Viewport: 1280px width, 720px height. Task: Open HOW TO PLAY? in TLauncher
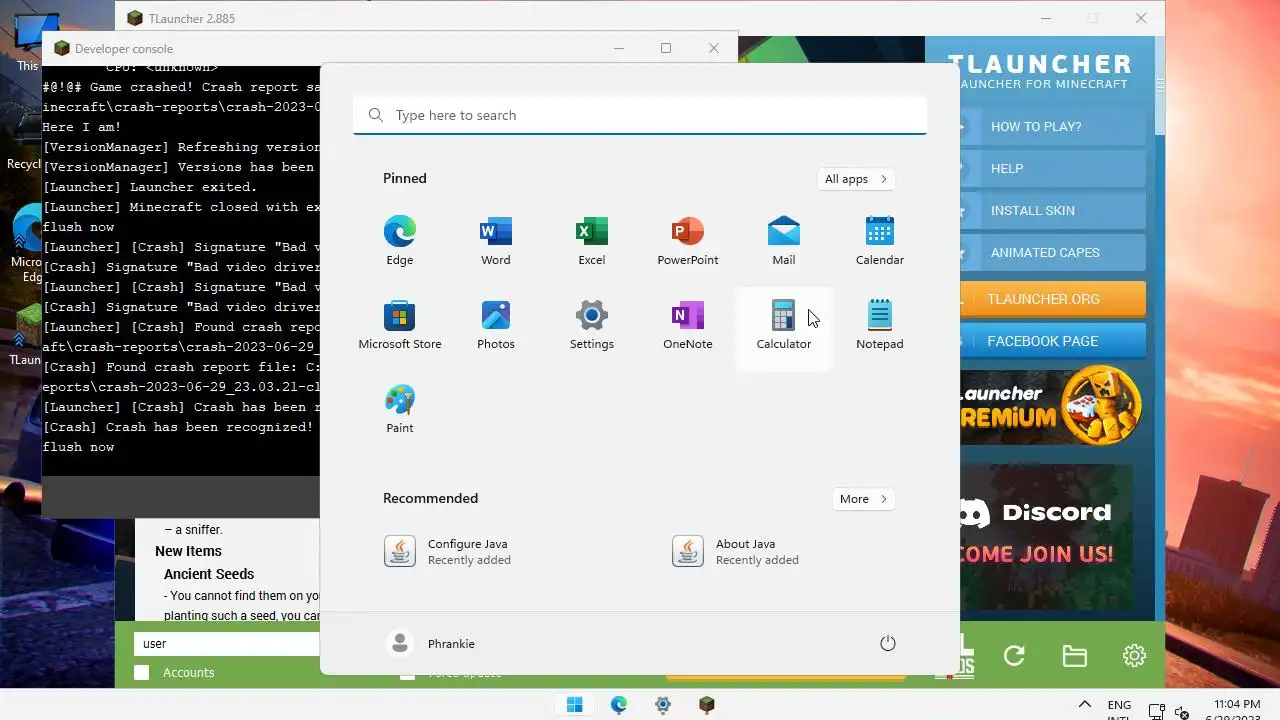1052,127
